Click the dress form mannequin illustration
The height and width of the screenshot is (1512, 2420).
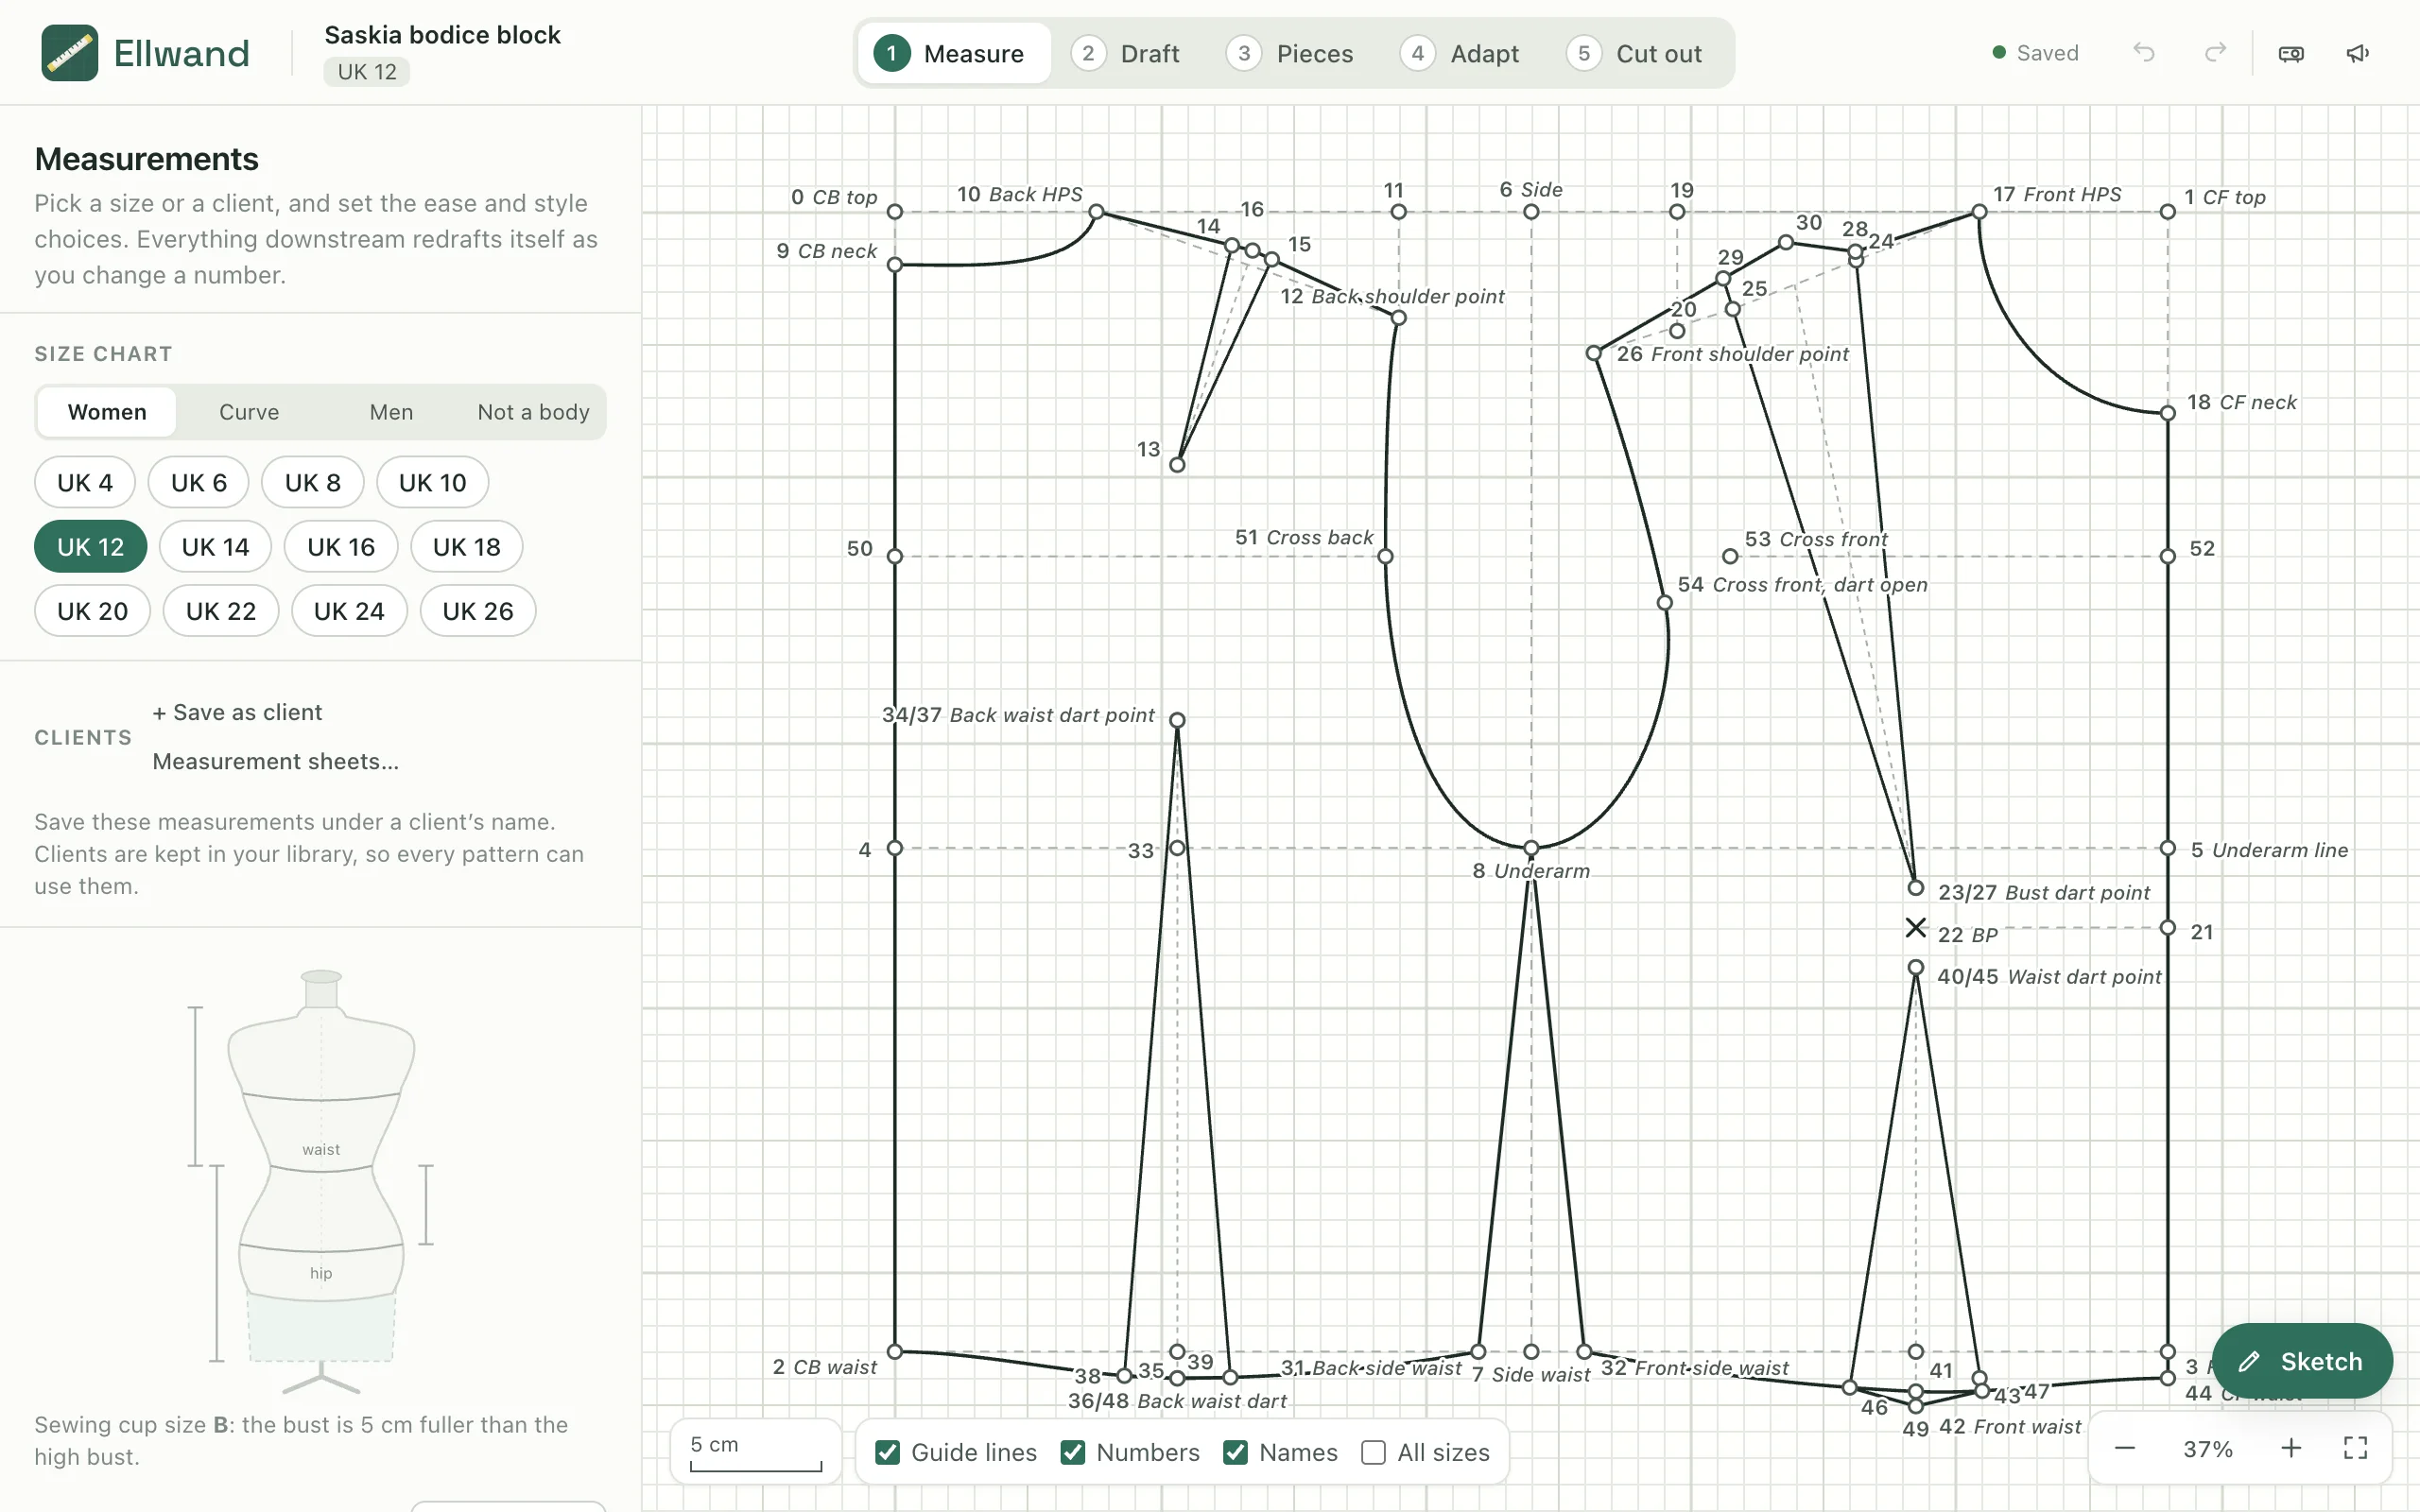321,1180
